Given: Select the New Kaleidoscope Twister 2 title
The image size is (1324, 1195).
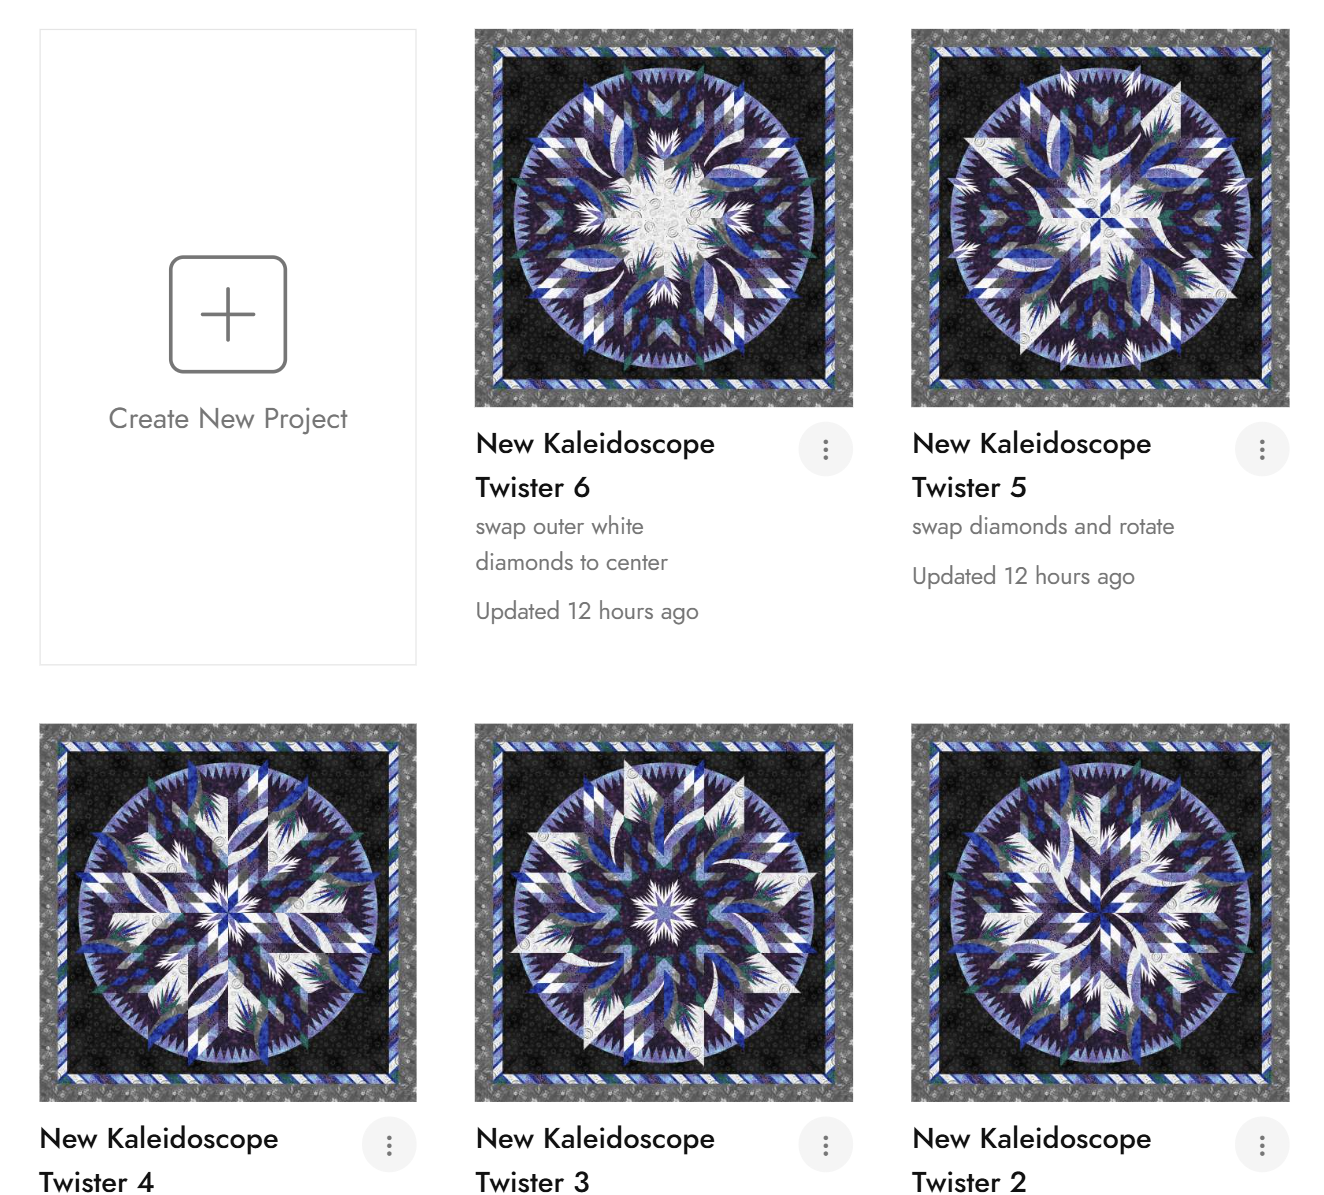Looking at the screenshot, I should tap(1031, 1160).
